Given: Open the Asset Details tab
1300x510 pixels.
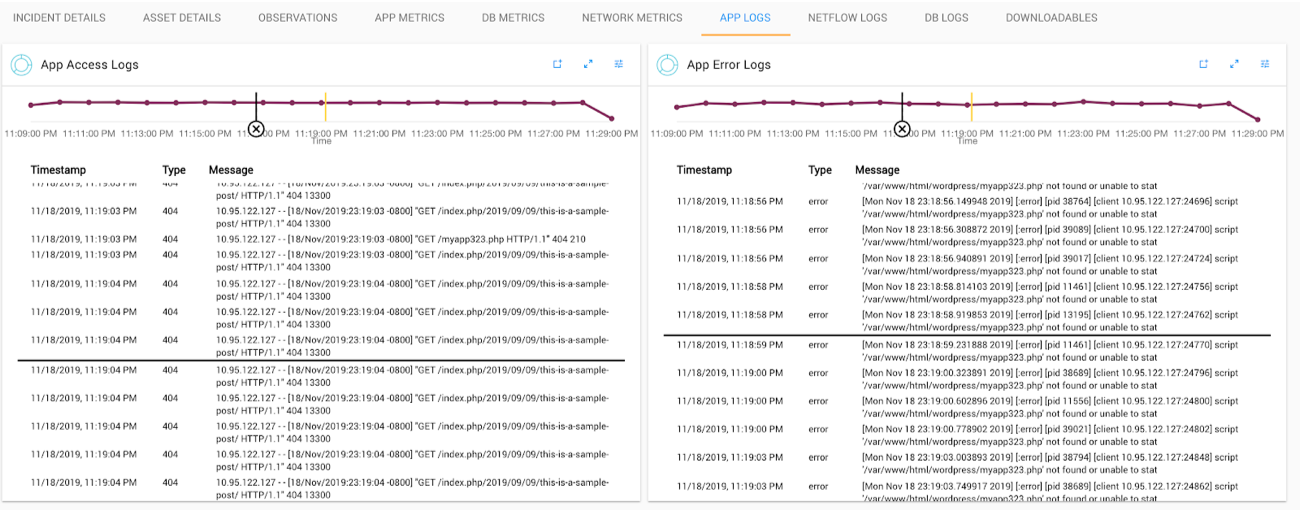Looking at the screenshot, I should coord(182,18).
